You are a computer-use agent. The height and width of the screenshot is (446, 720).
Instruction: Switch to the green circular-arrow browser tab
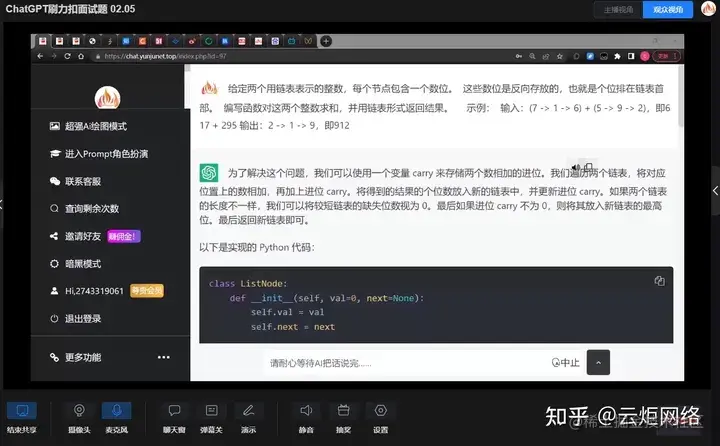[208, 41]
